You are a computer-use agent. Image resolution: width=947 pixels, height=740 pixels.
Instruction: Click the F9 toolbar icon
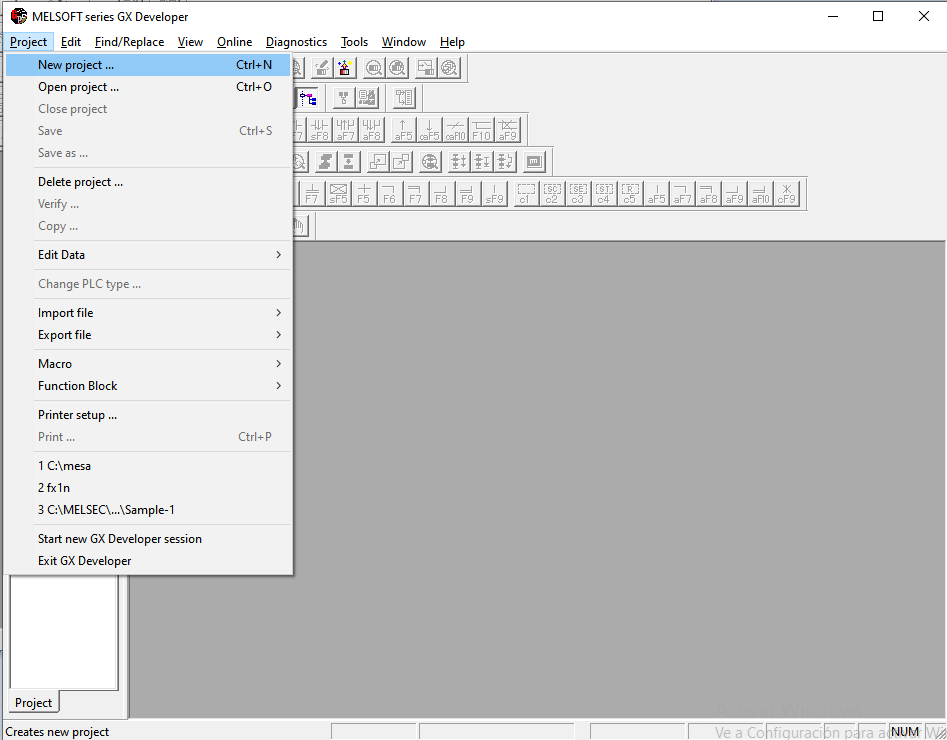[x=467, y=193]
